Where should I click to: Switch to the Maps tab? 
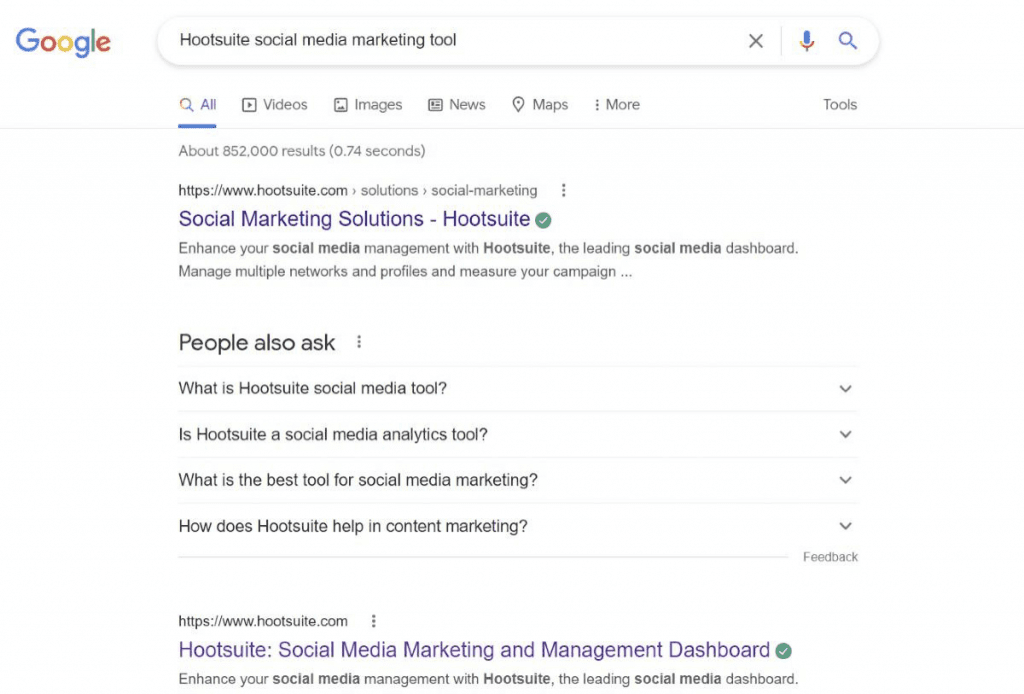[539, 104]
